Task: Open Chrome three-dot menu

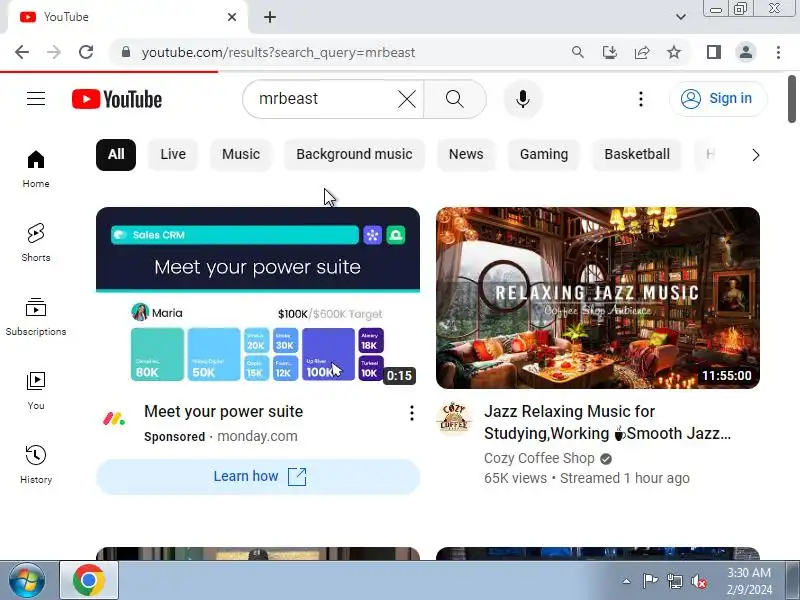Action: point(778,52)
